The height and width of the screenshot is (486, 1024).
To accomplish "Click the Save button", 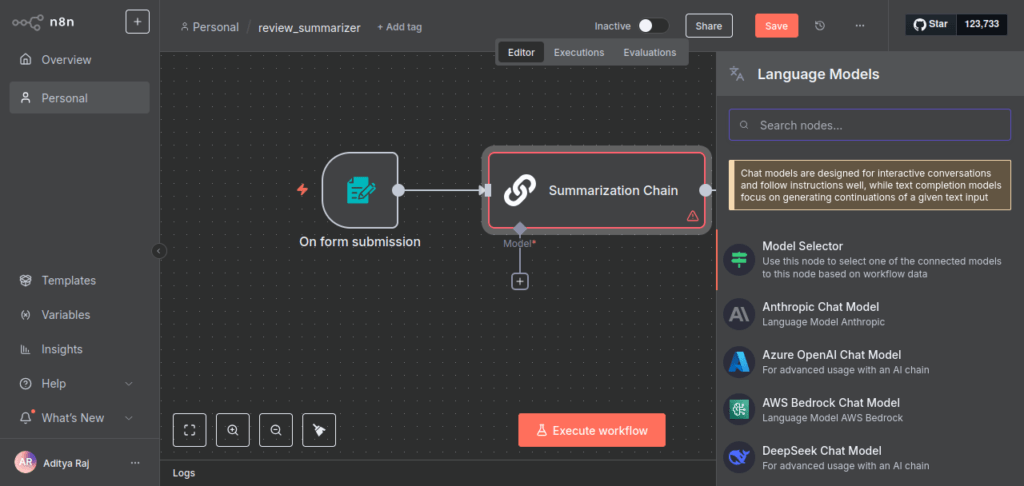I will pyautogui.click(x=776, y=26).
